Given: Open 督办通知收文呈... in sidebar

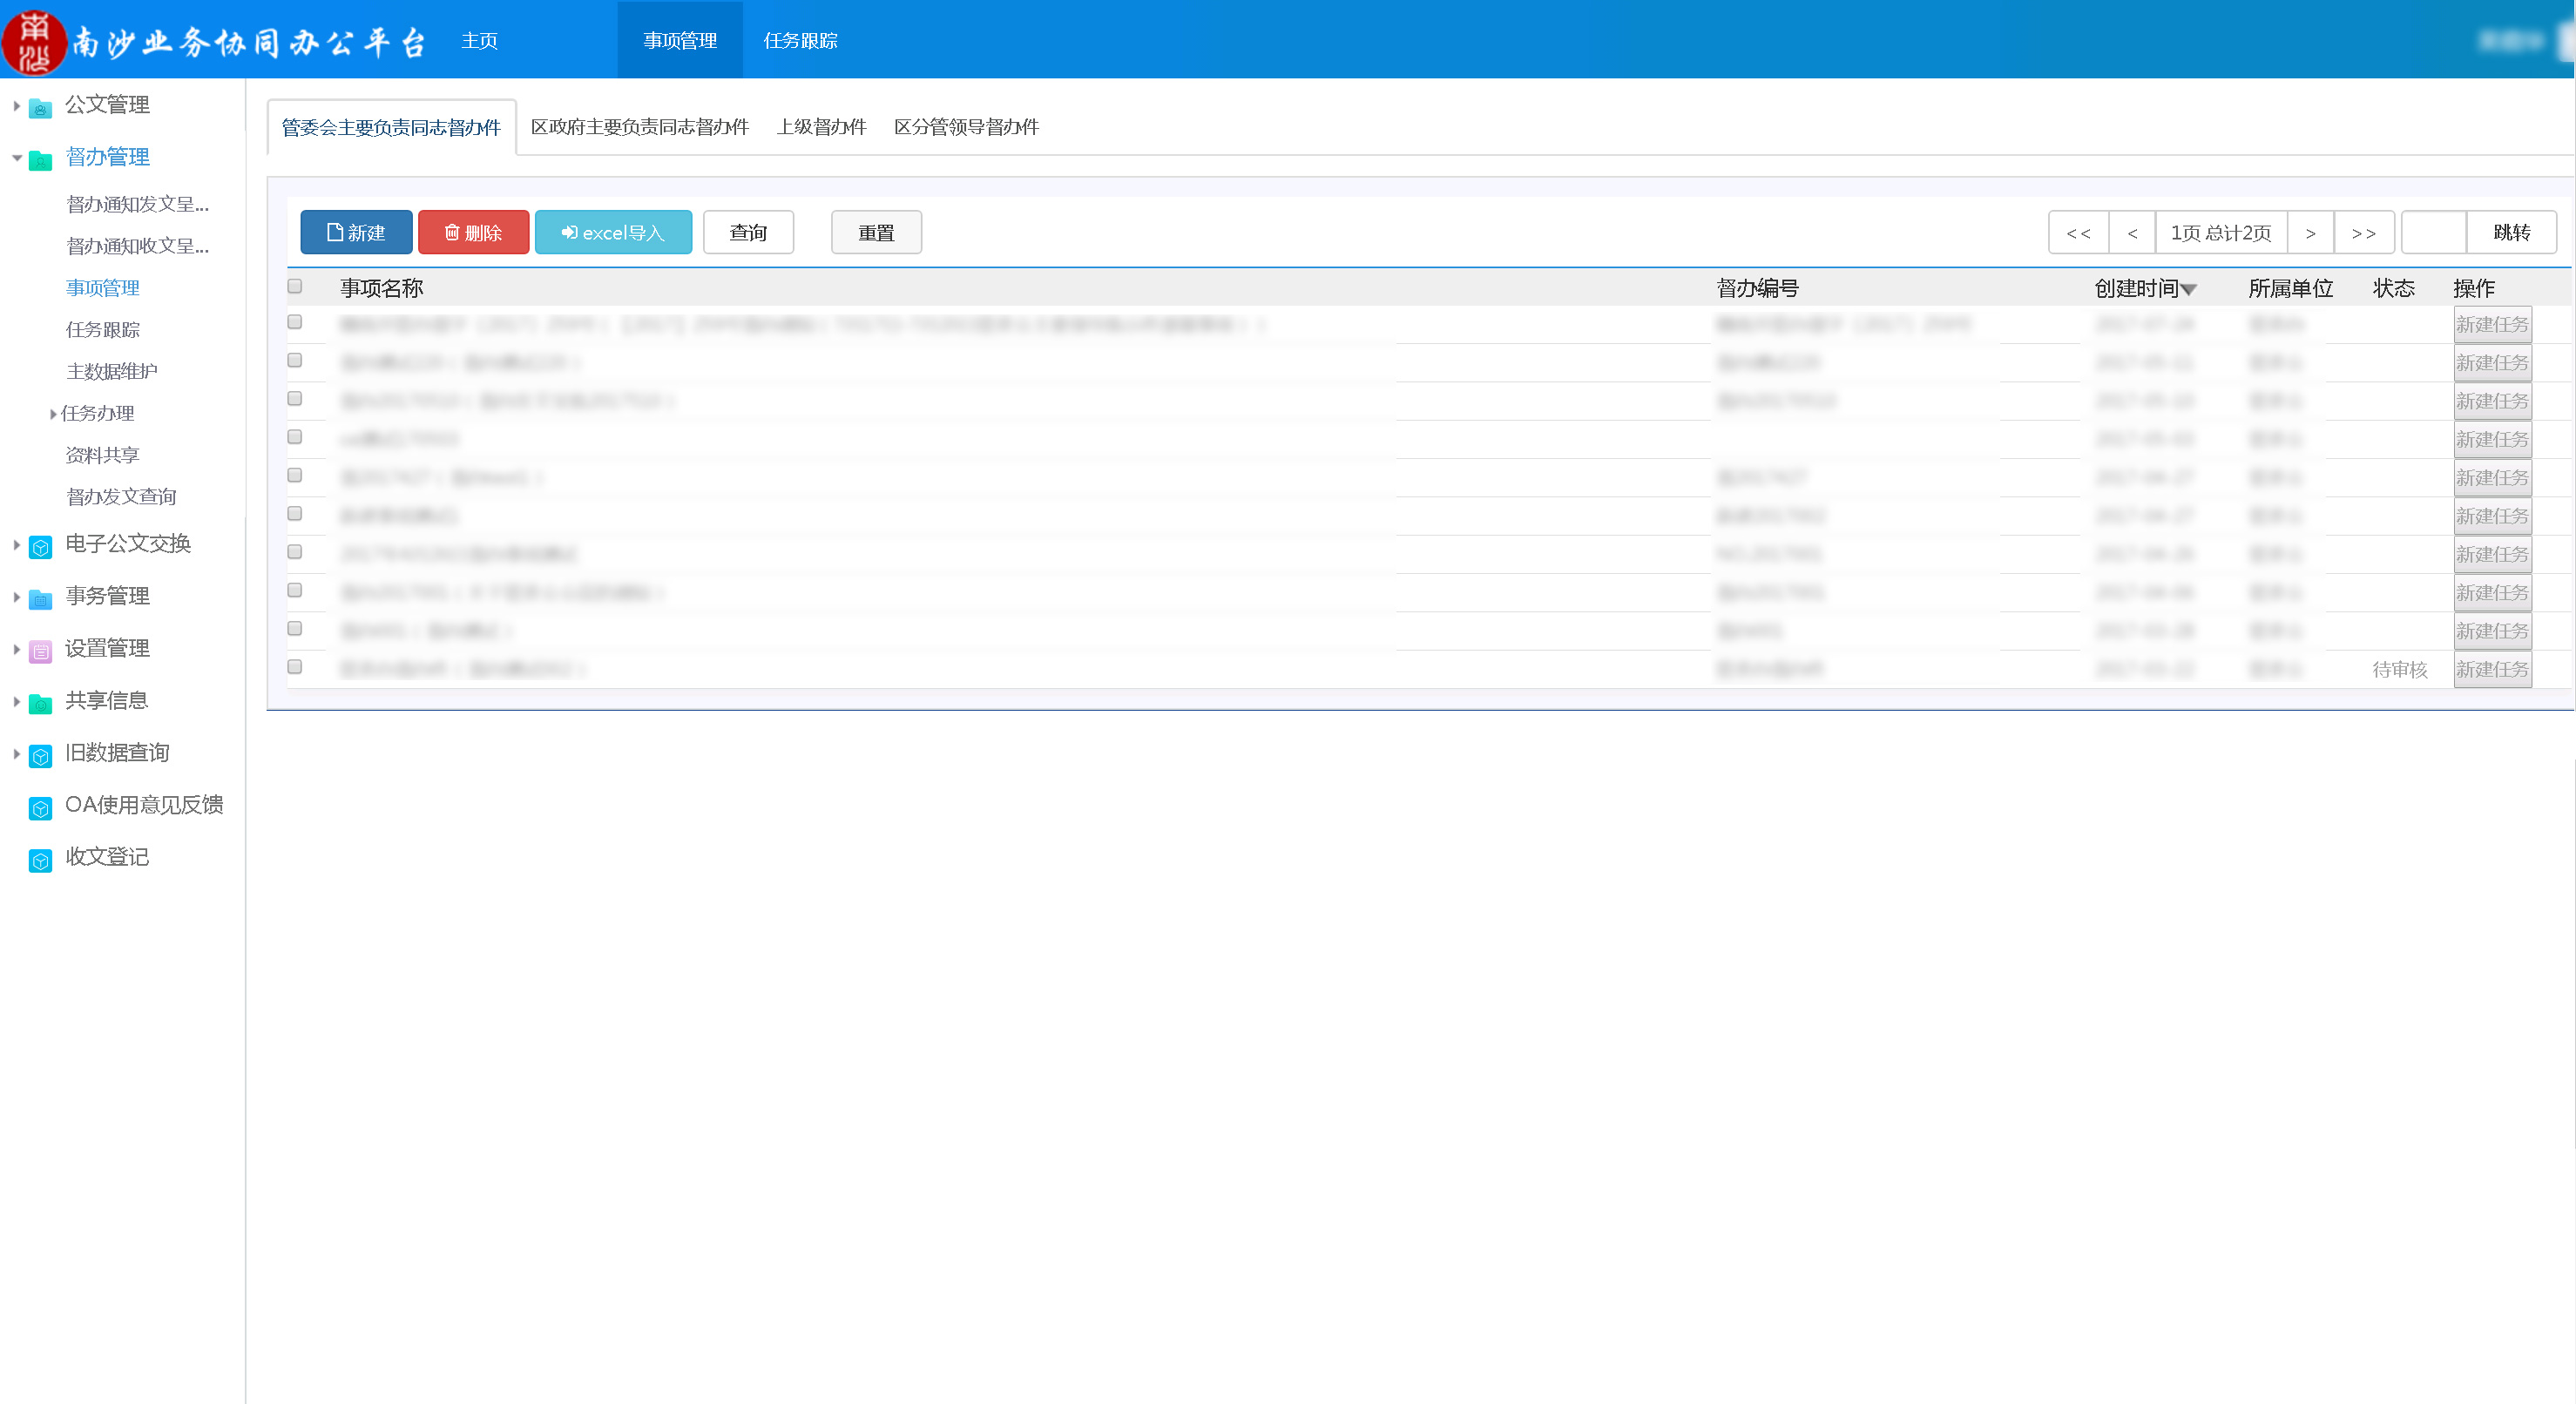Looking at the screenshot, I should point(138,246).
